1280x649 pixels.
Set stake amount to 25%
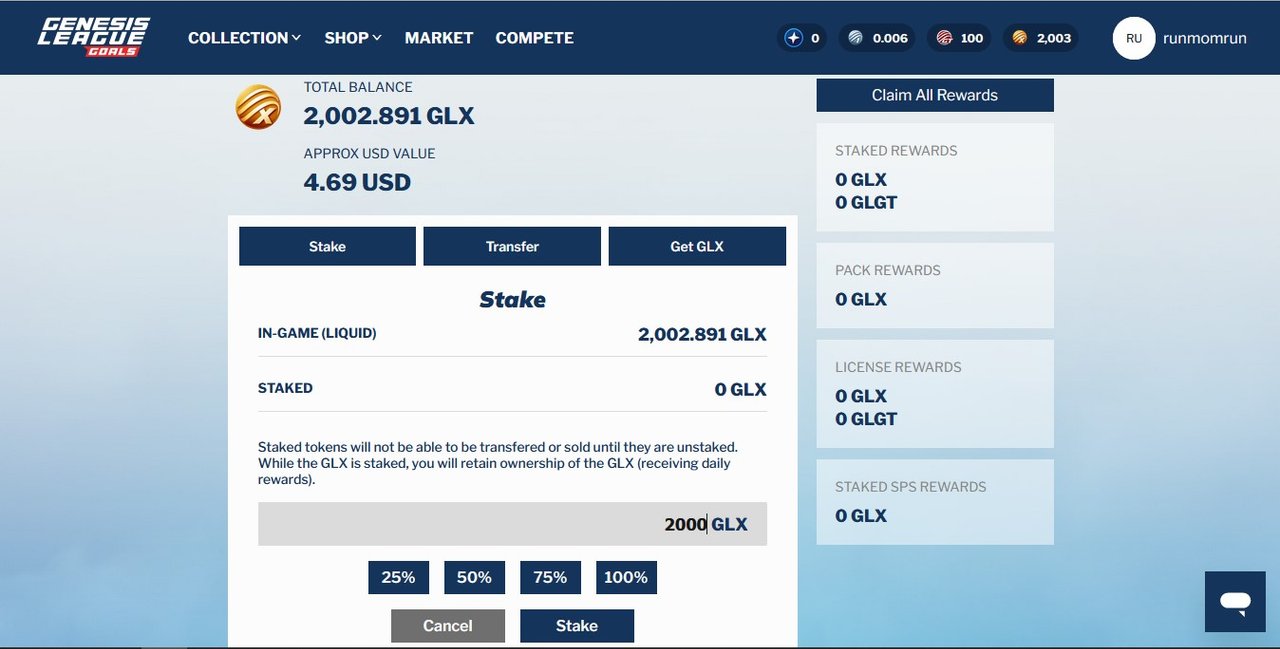pos(398,577)
